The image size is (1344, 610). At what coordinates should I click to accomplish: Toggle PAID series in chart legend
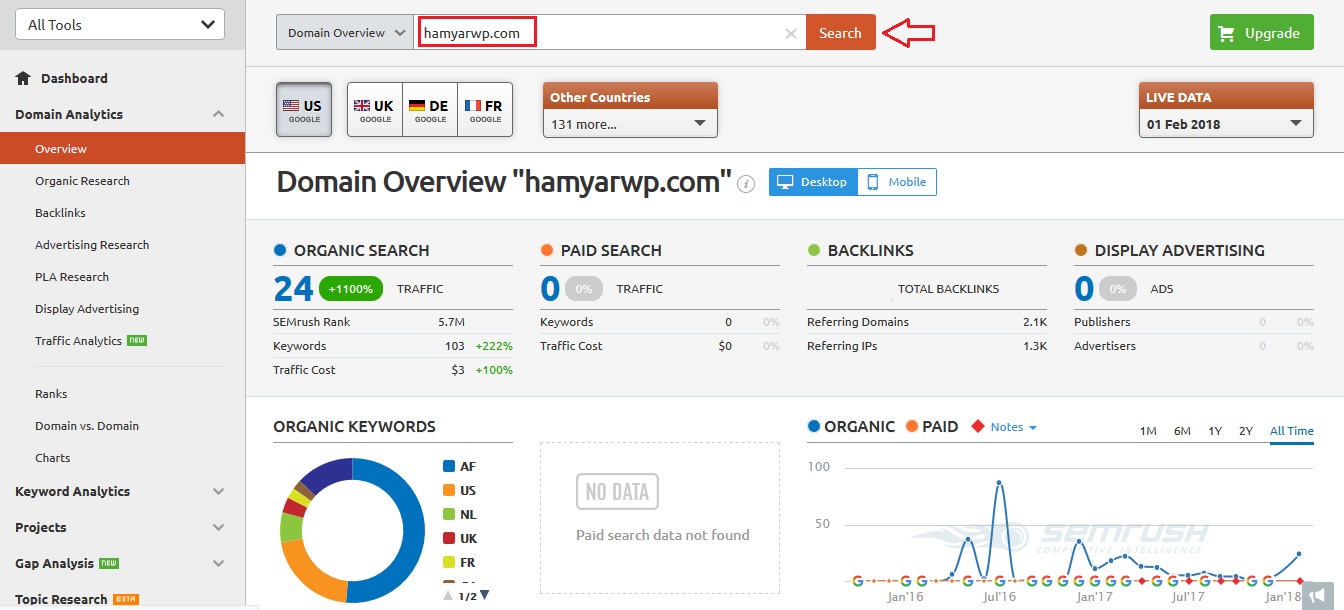pos(931,426)
